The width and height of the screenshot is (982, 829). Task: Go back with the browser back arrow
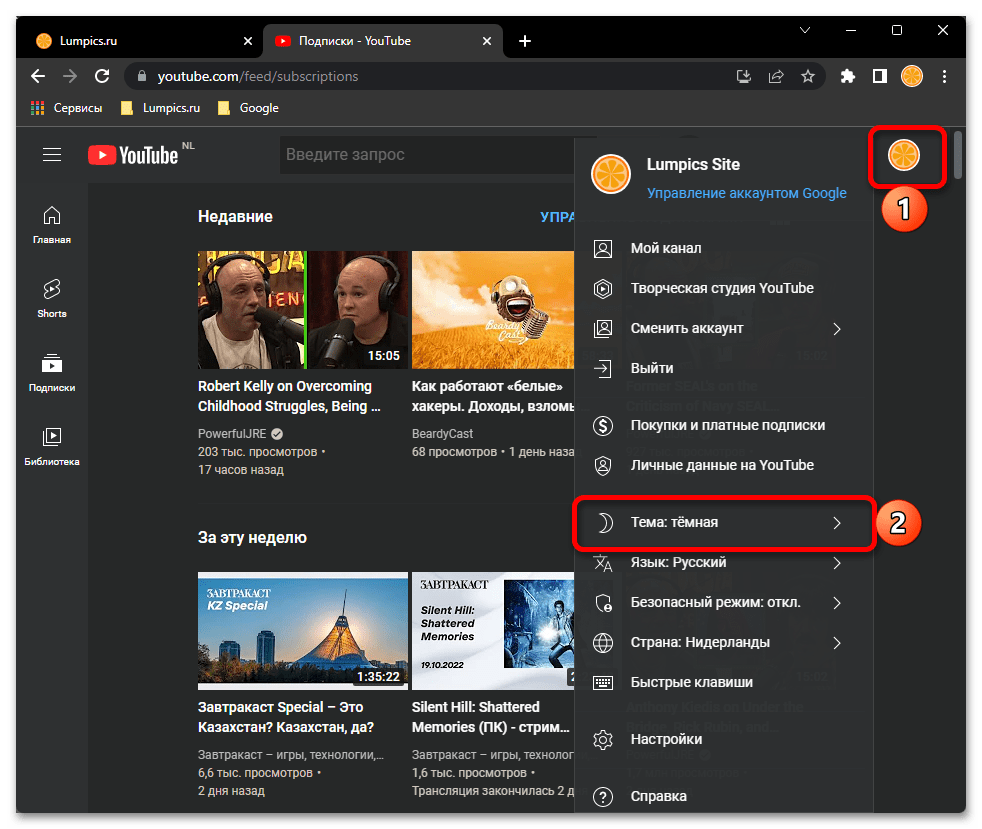coord(38,76)
